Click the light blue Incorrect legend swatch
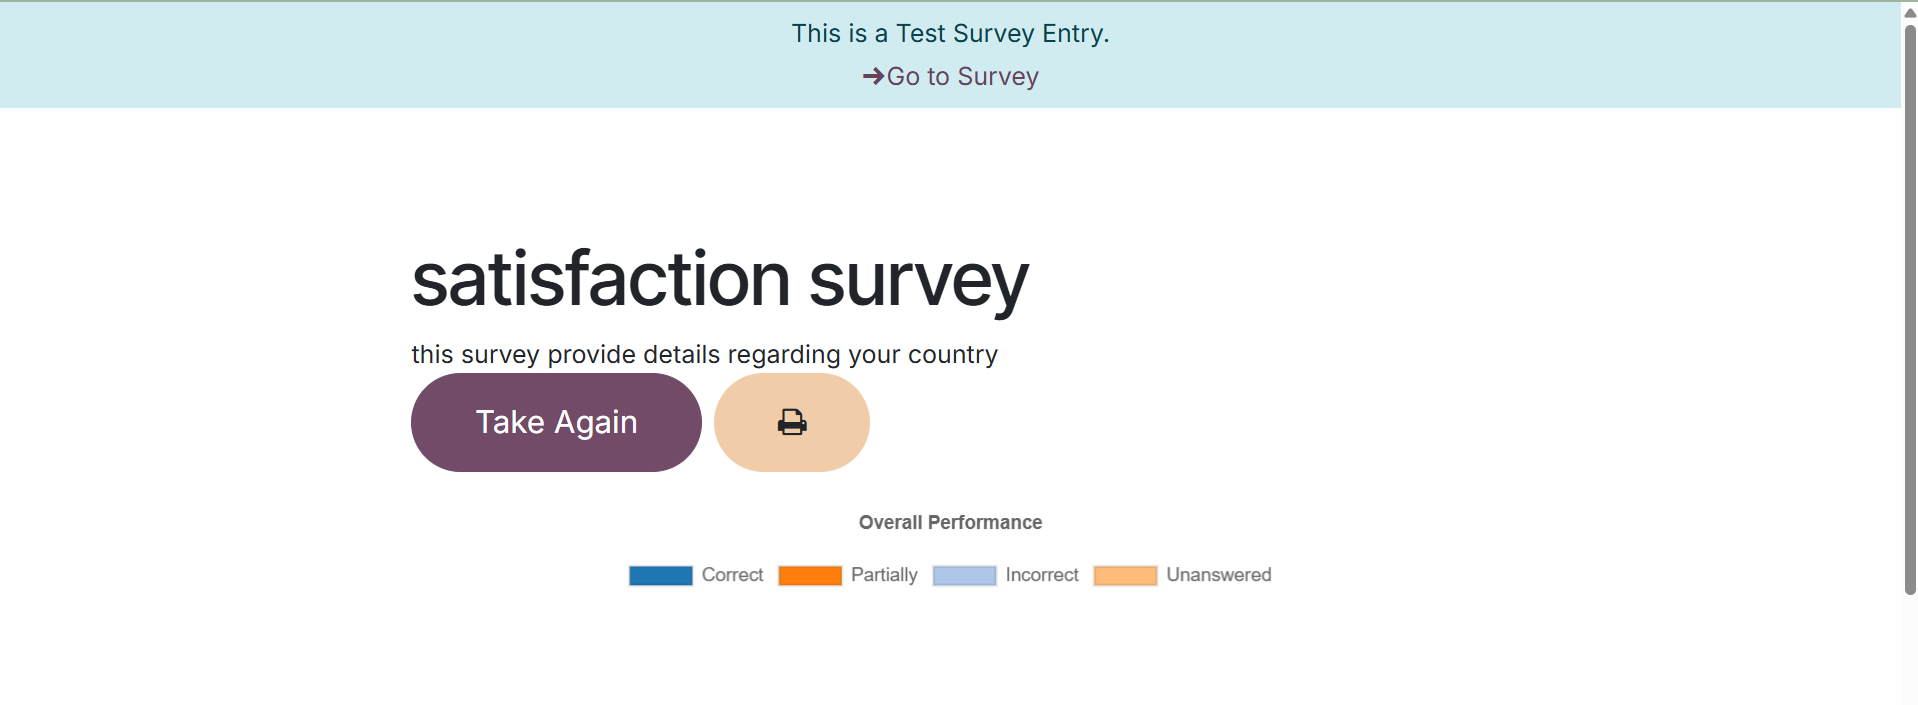This screenshot has height=705, width=1918. coord(964,575)
